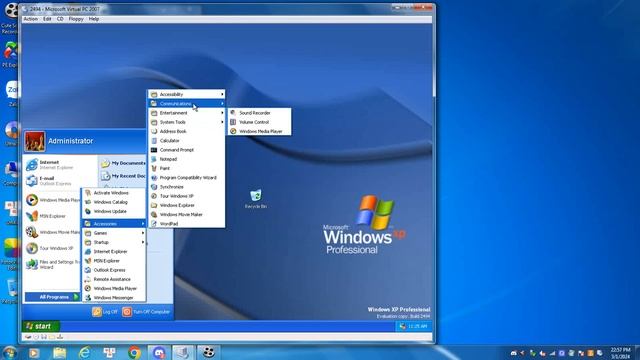Click the All Programs button
Screen dimensions: 640x360
pyautogui.click(x=52, y=297)
